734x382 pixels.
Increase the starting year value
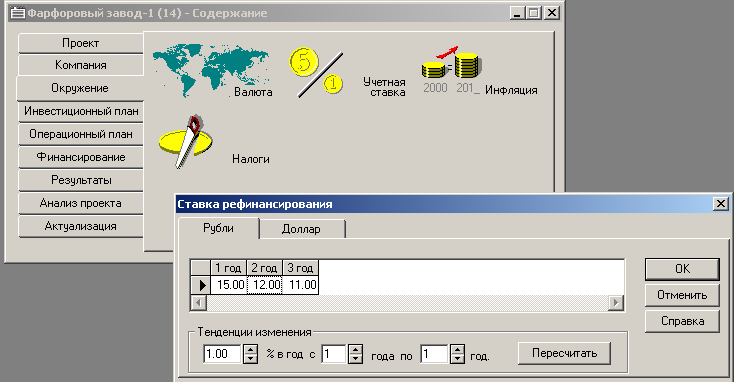click(355, 349)
